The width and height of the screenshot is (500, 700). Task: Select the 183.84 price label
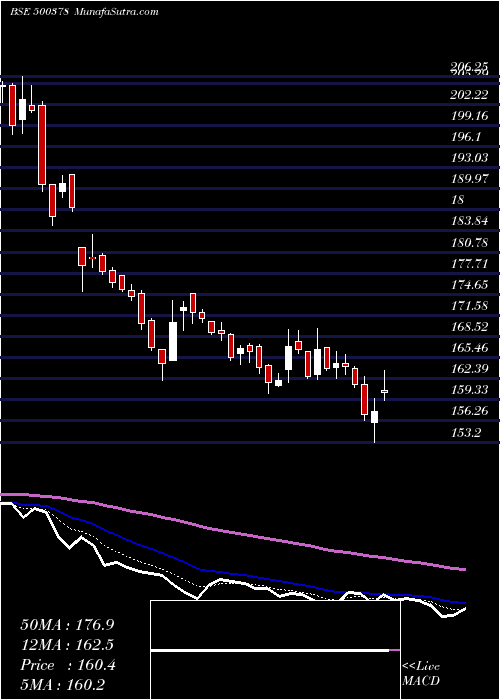point(471,221)
